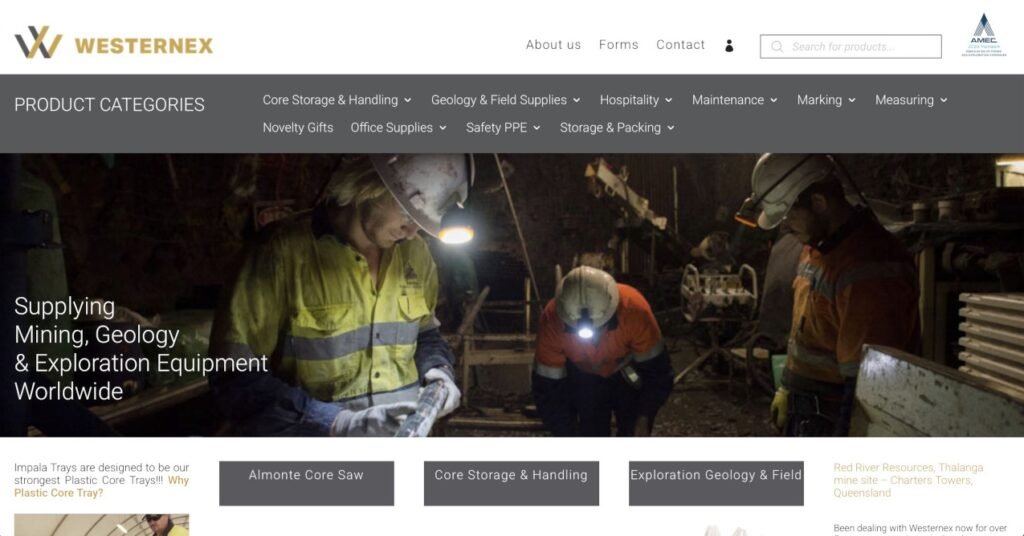Screen dimensions: 1024x536
Task: Click the Westernex logo
Action: click(x=114, y=44)
